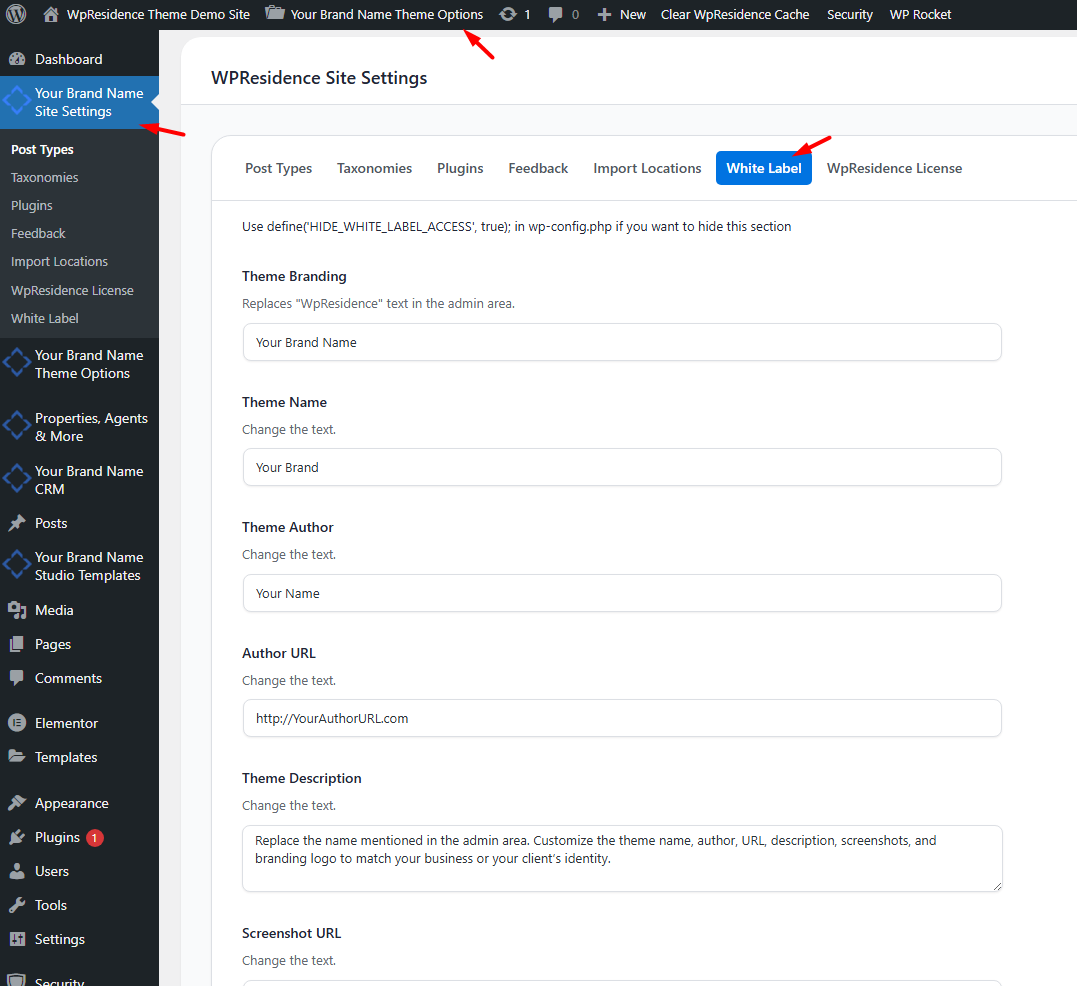Open Your Brand Name Theme Options in admin bar
The width and height of the screenshot is (1077, 986).
pos(387,14)
